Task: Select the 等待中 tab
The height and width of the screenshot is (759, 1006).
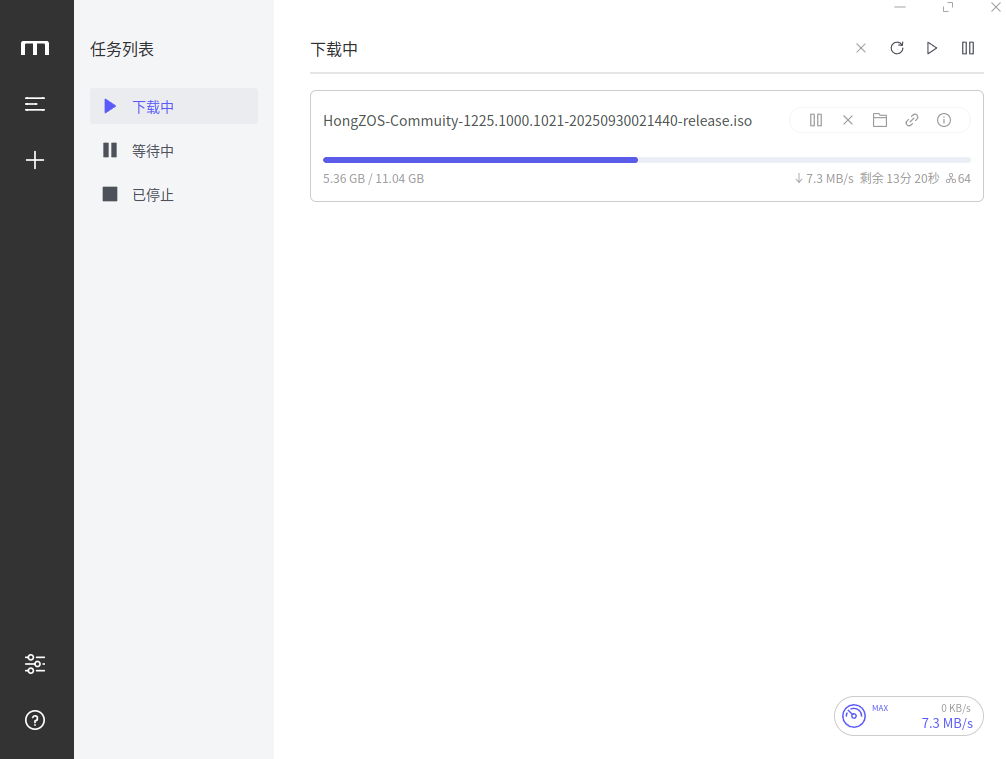Action: (x=174, y=150)
